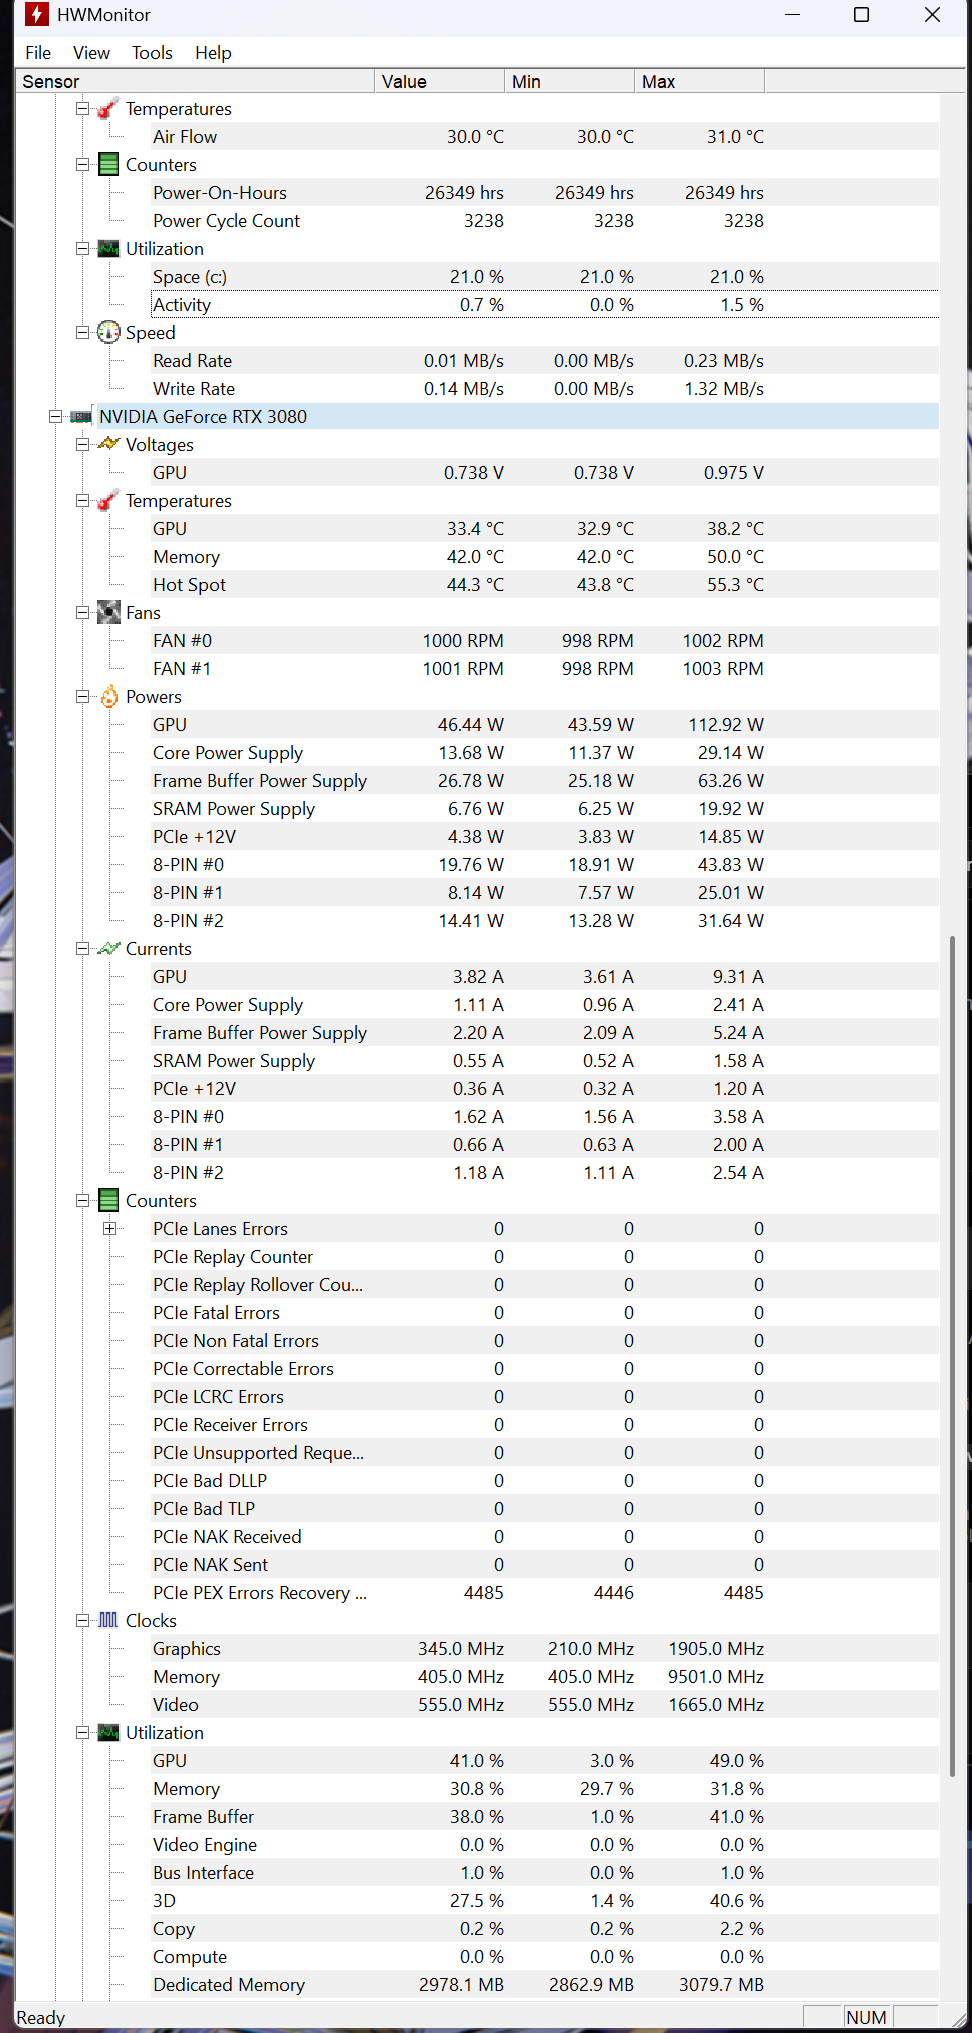
Task: Click the thermometer icon beside the GPU's Temperatures group
Action: (108, 501)
